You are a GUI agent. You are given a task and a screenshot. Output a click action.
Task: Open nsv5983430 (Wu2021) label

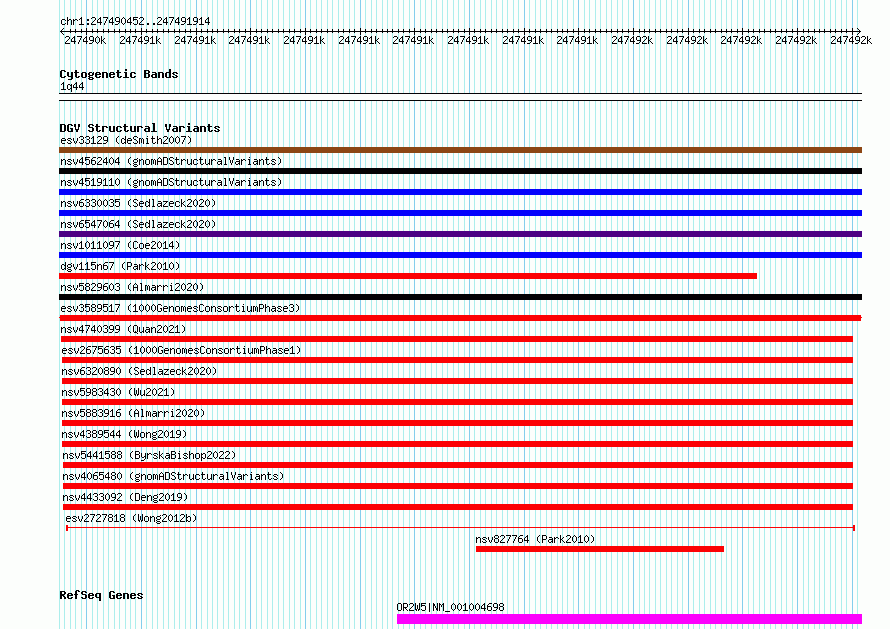(x=118, y=392)
